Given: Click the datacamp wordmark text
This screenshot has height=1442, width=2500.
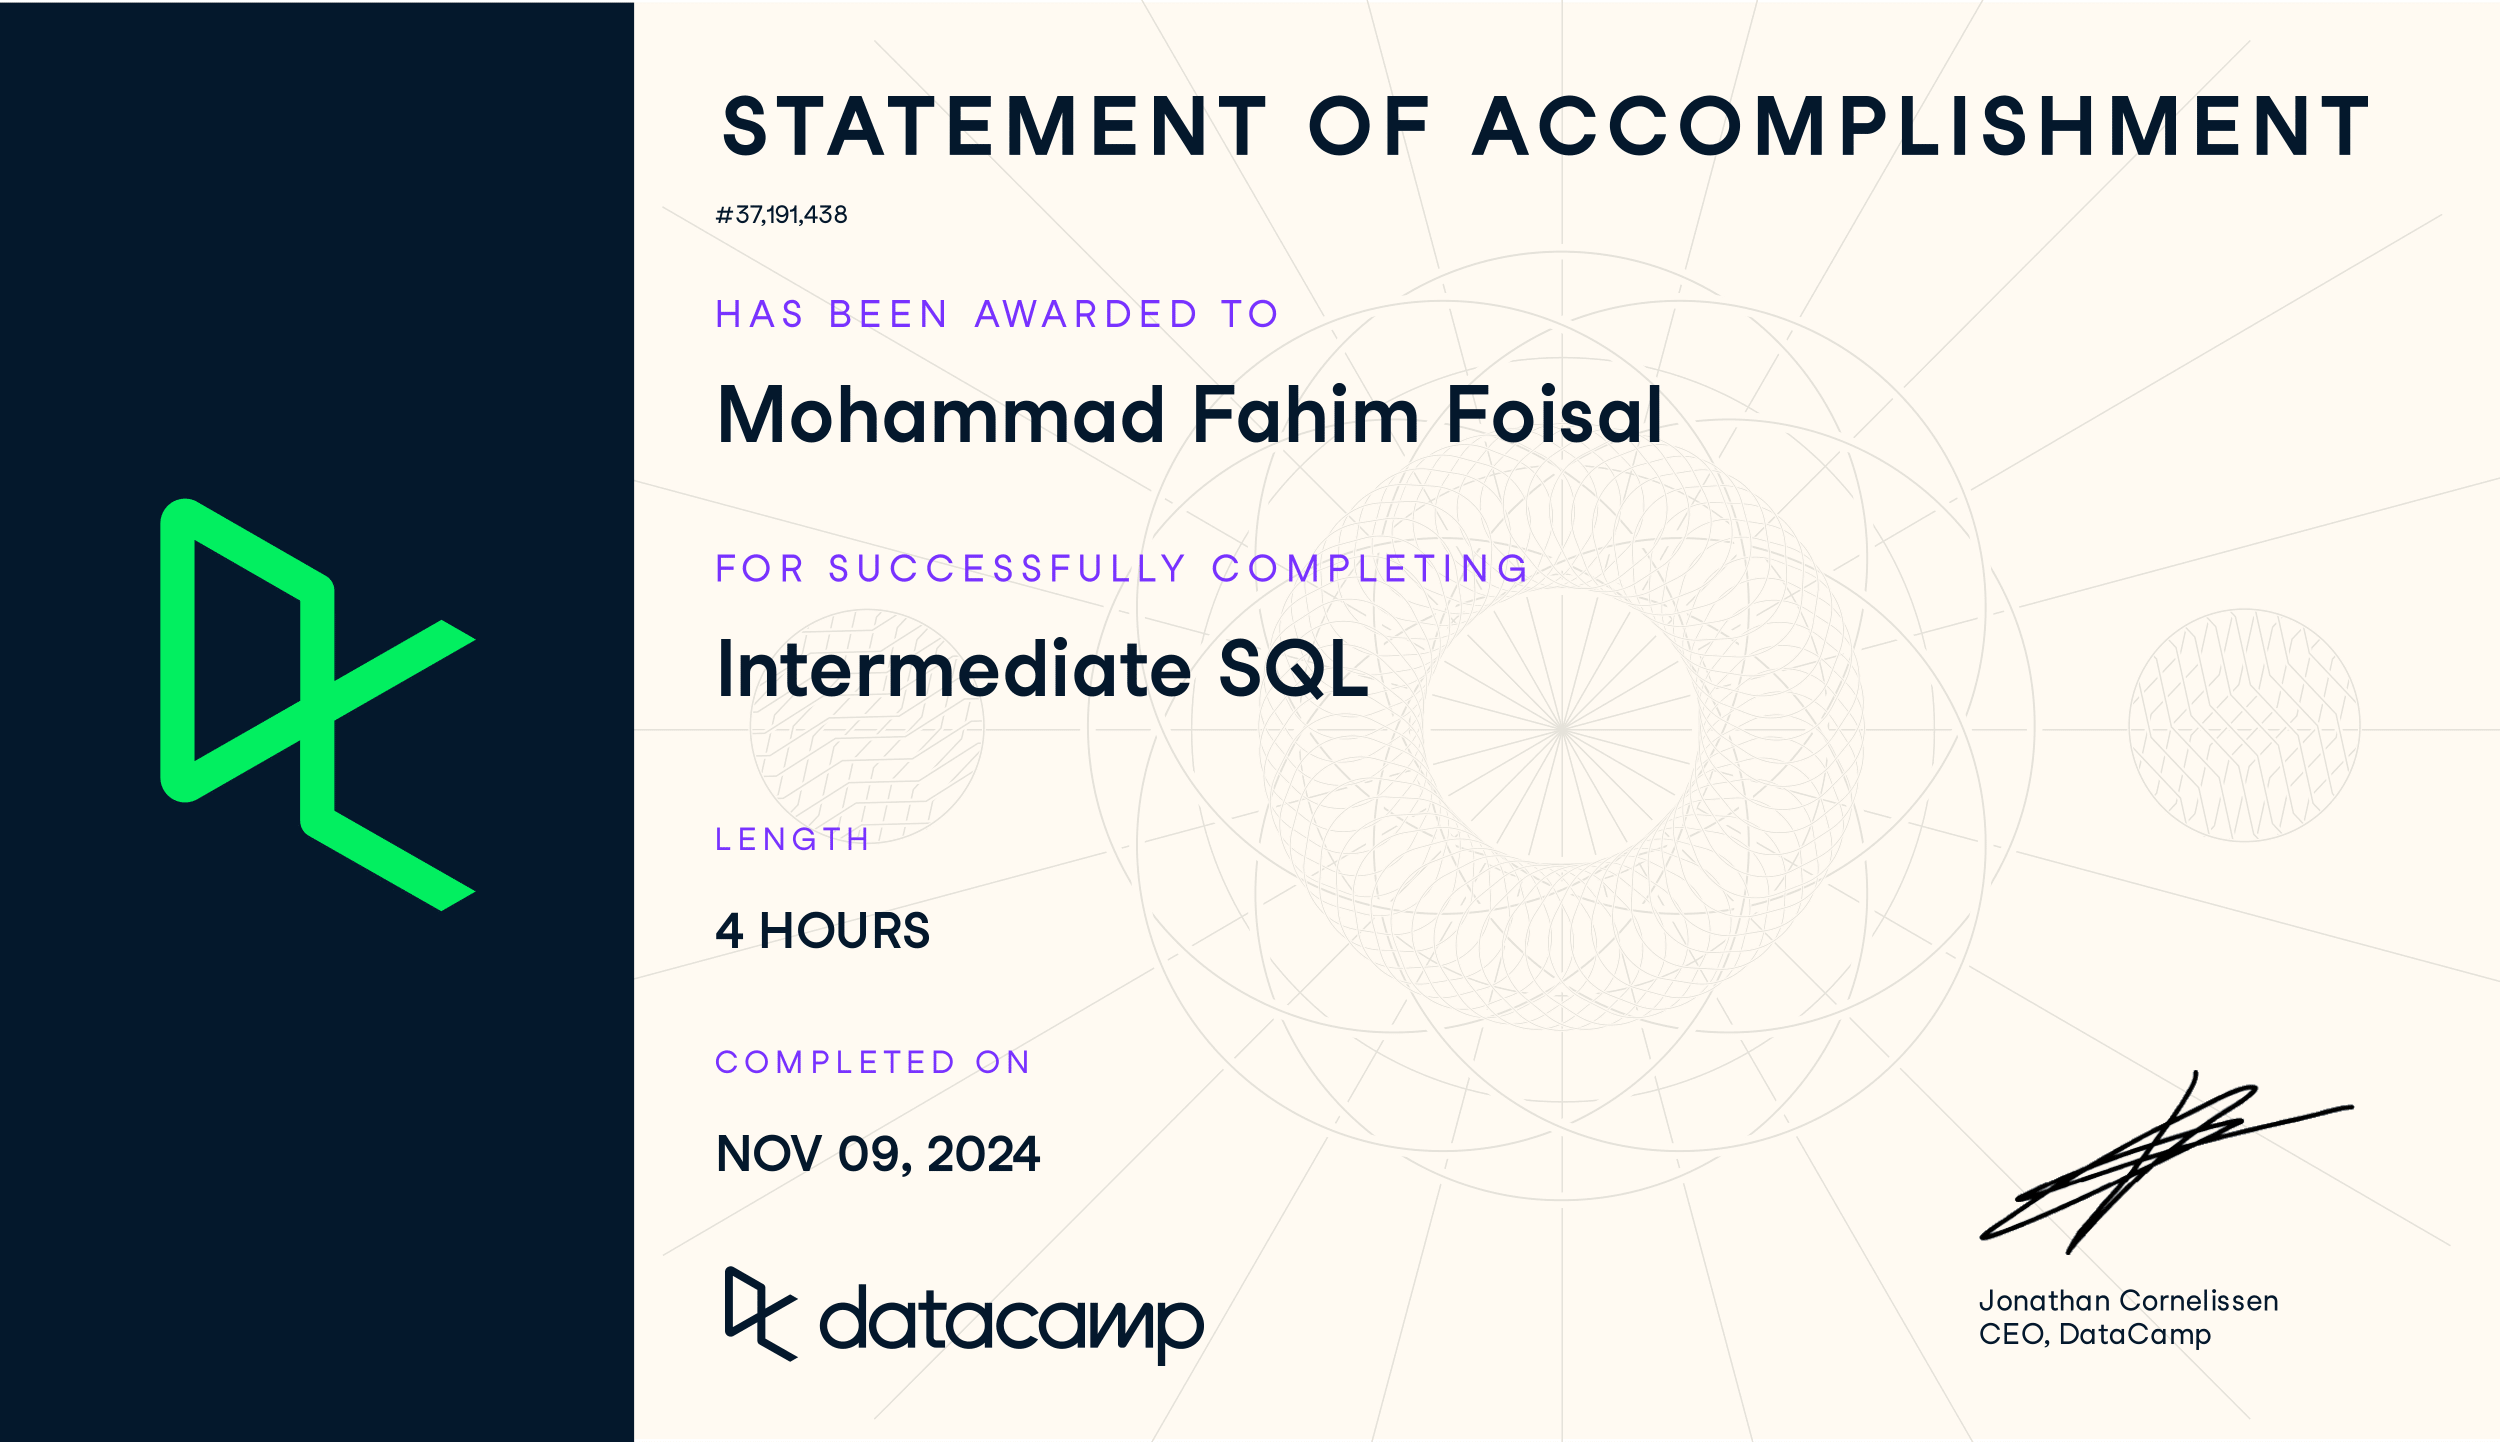Looking at the screenshot, I should pyautogui.click(x=1011, y=1325).
